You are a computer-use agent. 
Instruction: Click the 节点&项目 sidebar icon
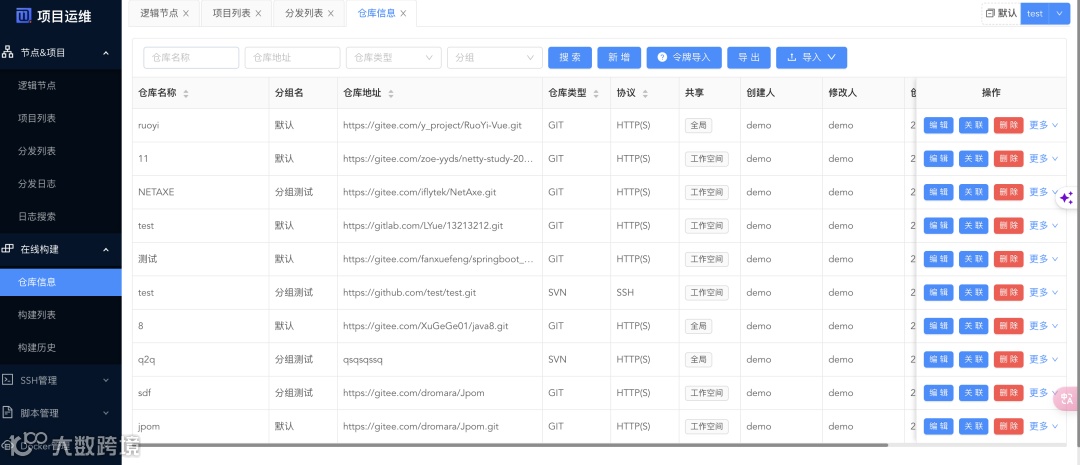click(8, 52)
